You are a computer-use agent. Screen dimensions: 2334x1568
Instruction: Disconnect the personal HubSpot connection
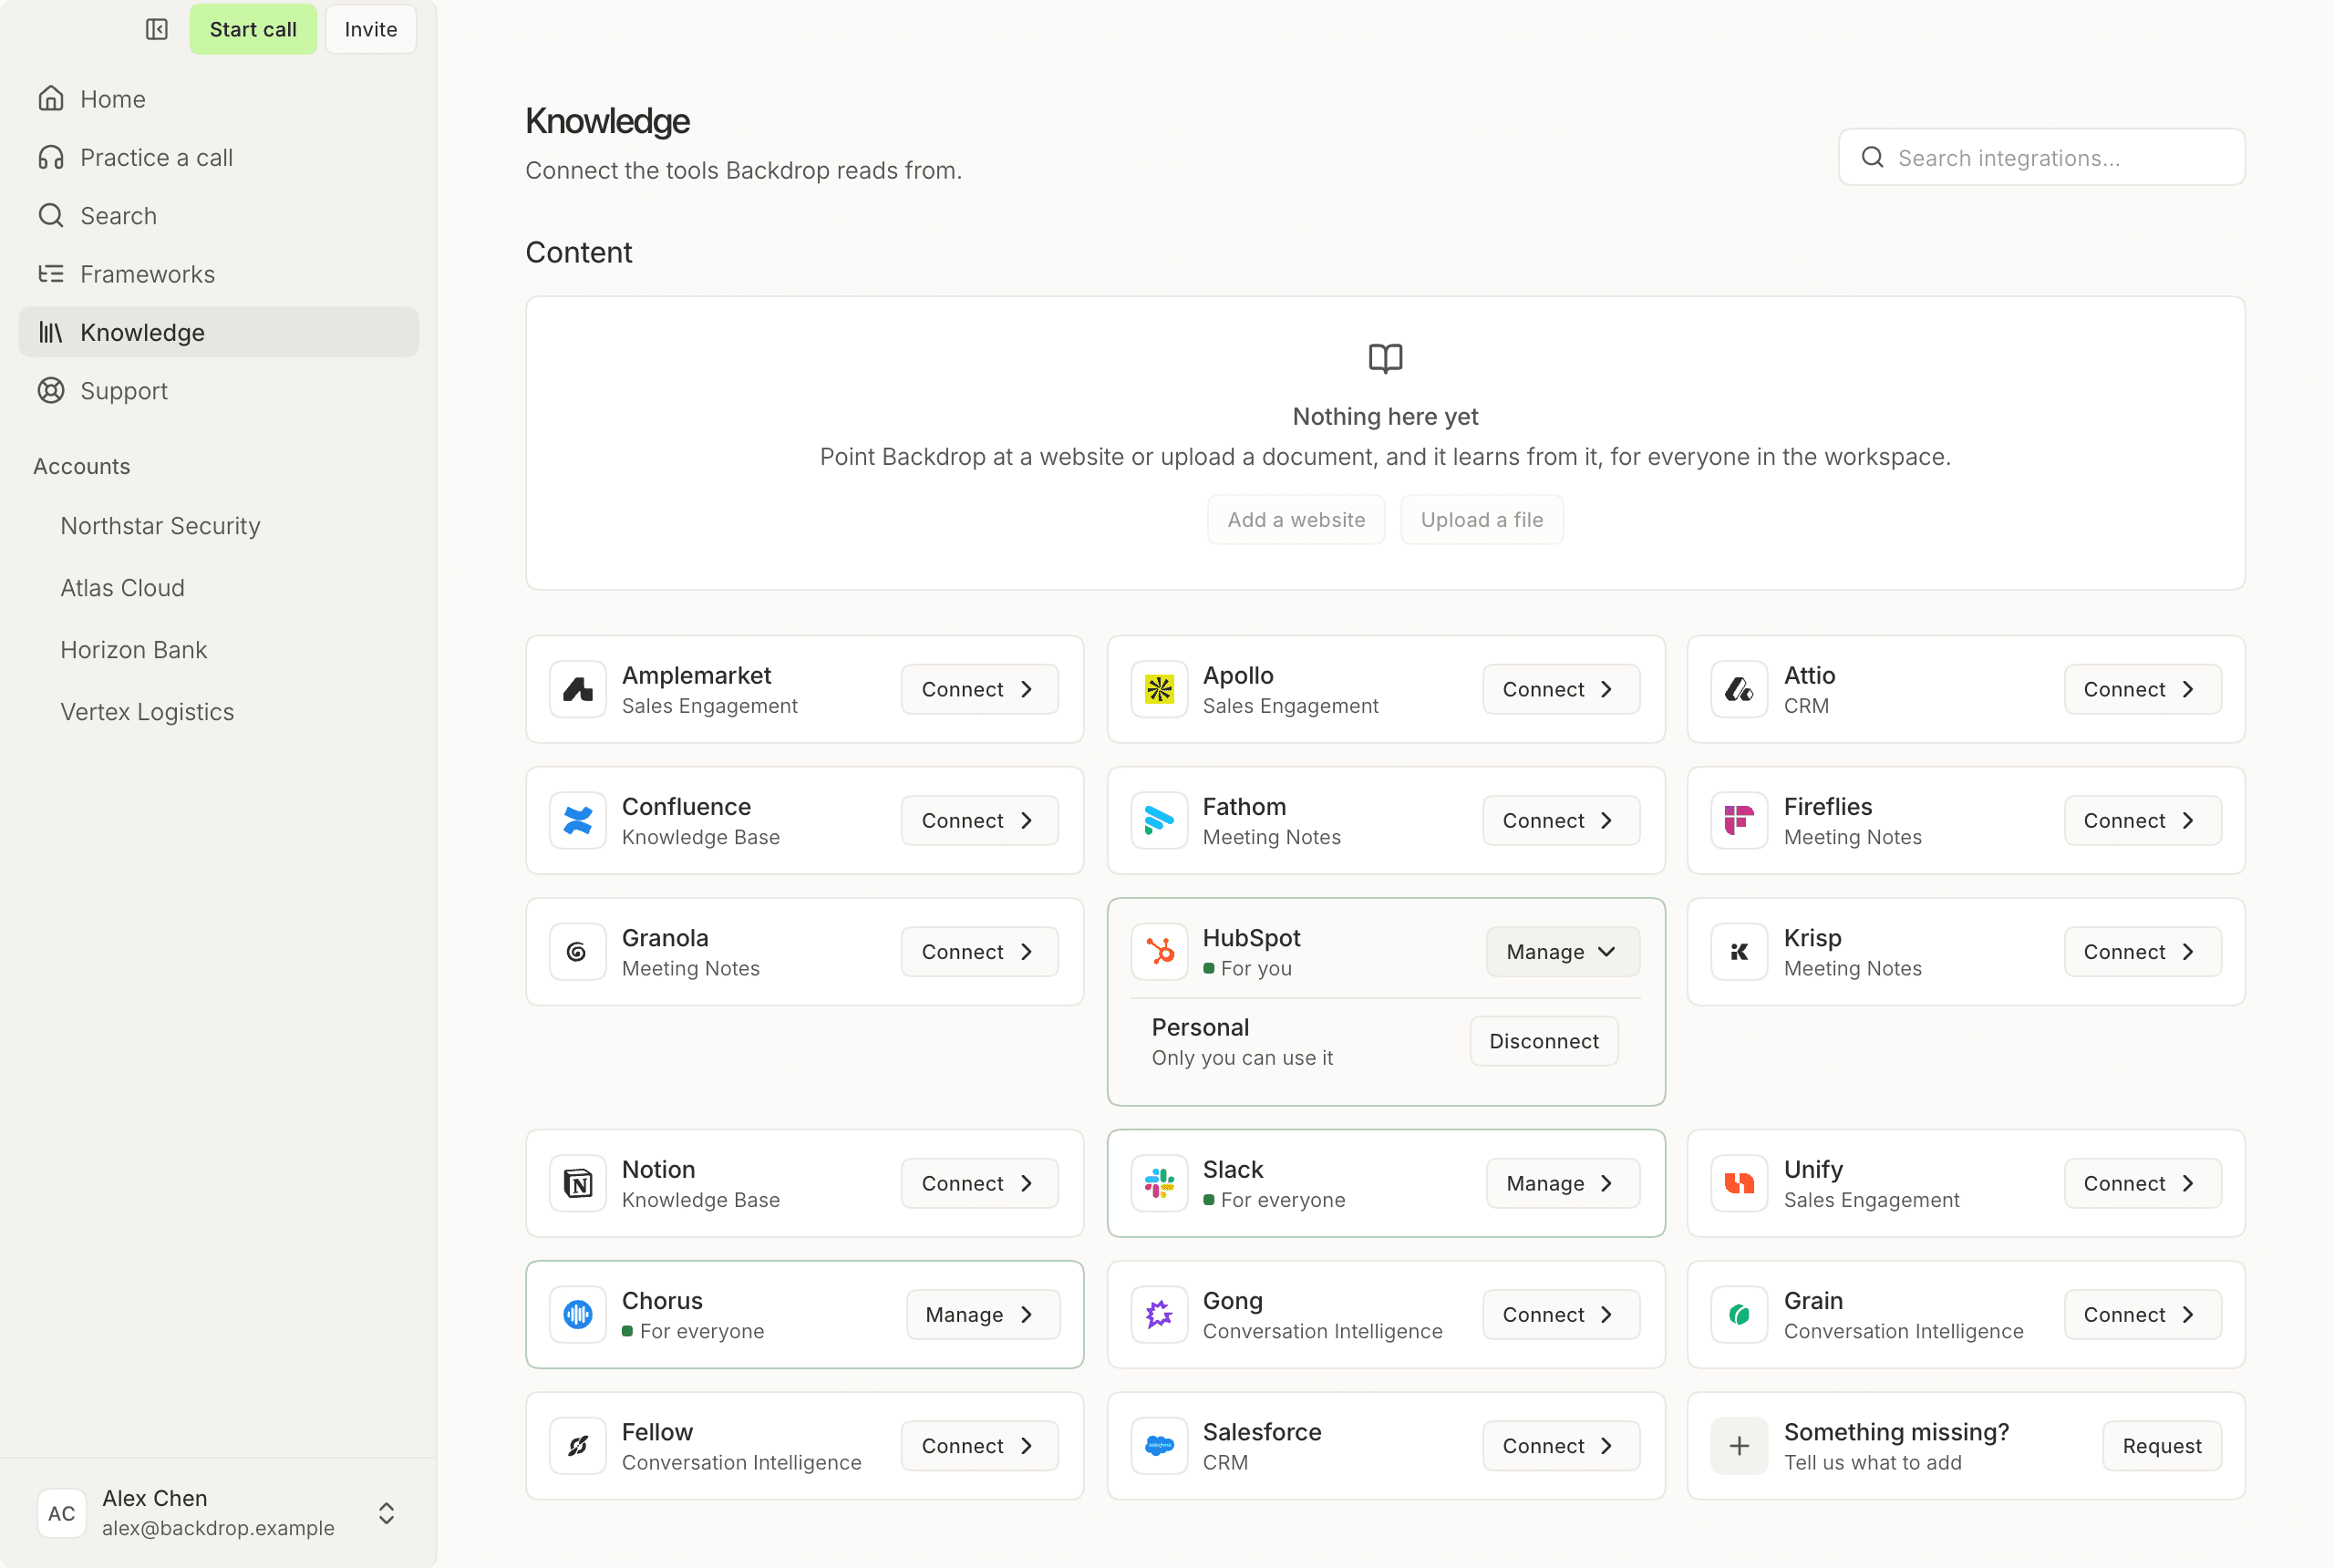pyautogui.click(x=1543, y=1041)
